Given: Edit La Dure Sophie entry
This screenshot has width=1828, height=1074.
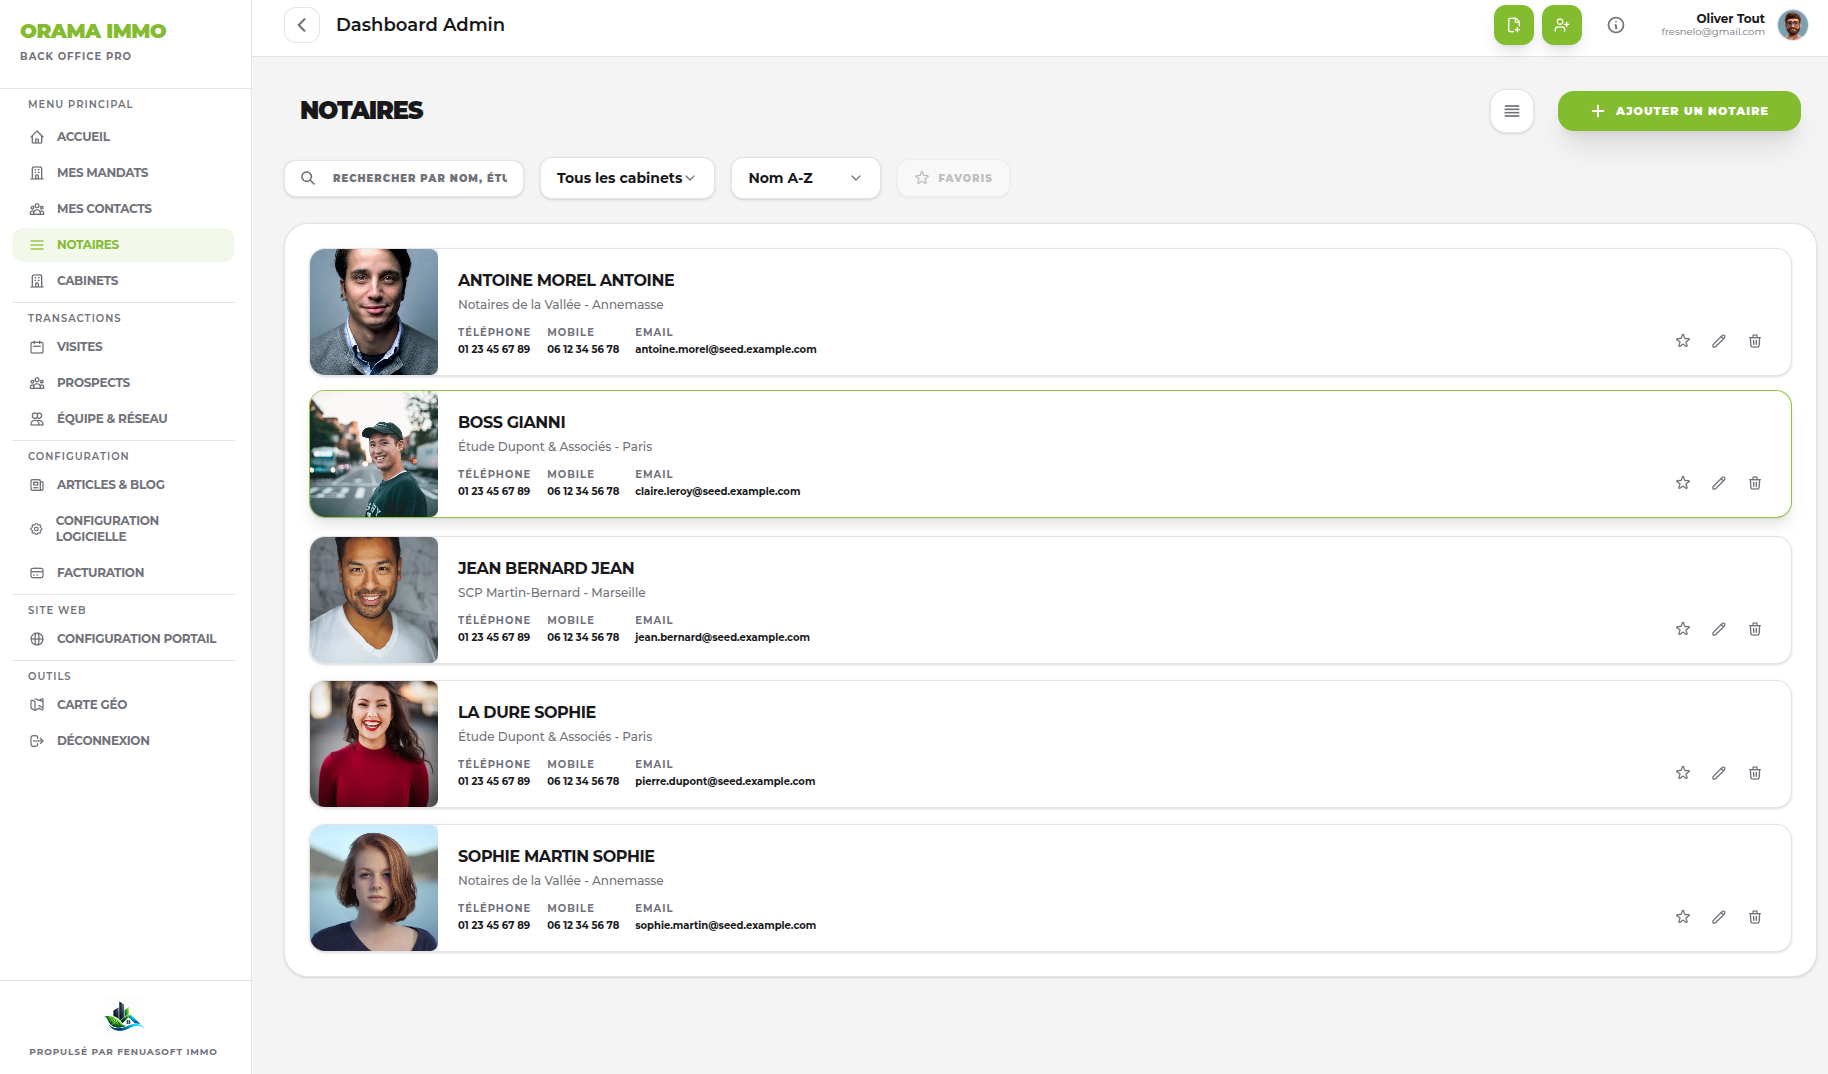Looking at the screenshot, I should pos(1719,773).
